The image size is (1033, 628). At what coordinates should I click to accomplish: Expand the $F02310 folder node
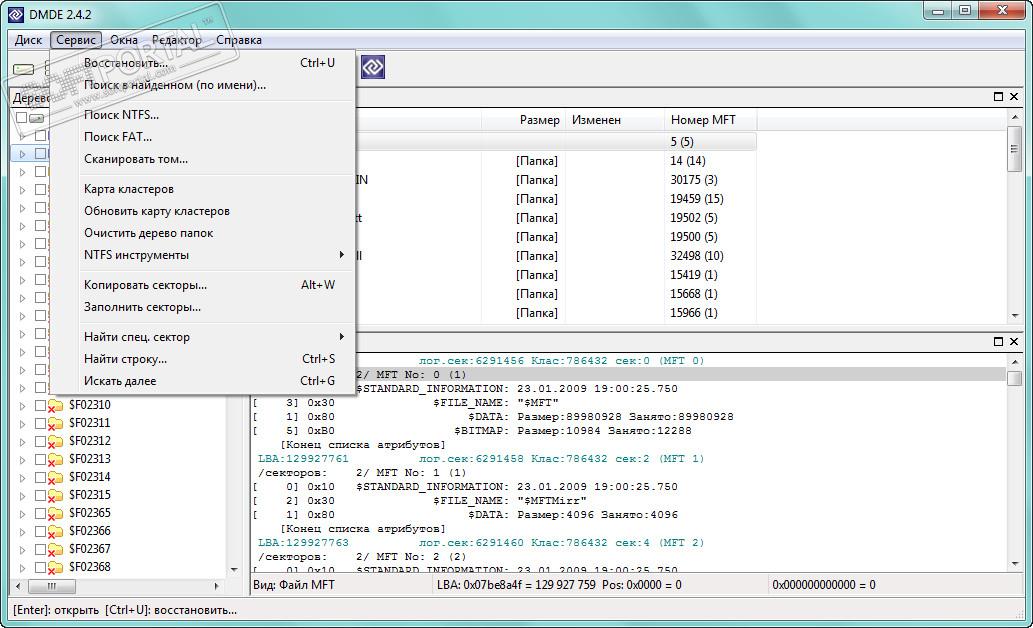click(22, 406)
